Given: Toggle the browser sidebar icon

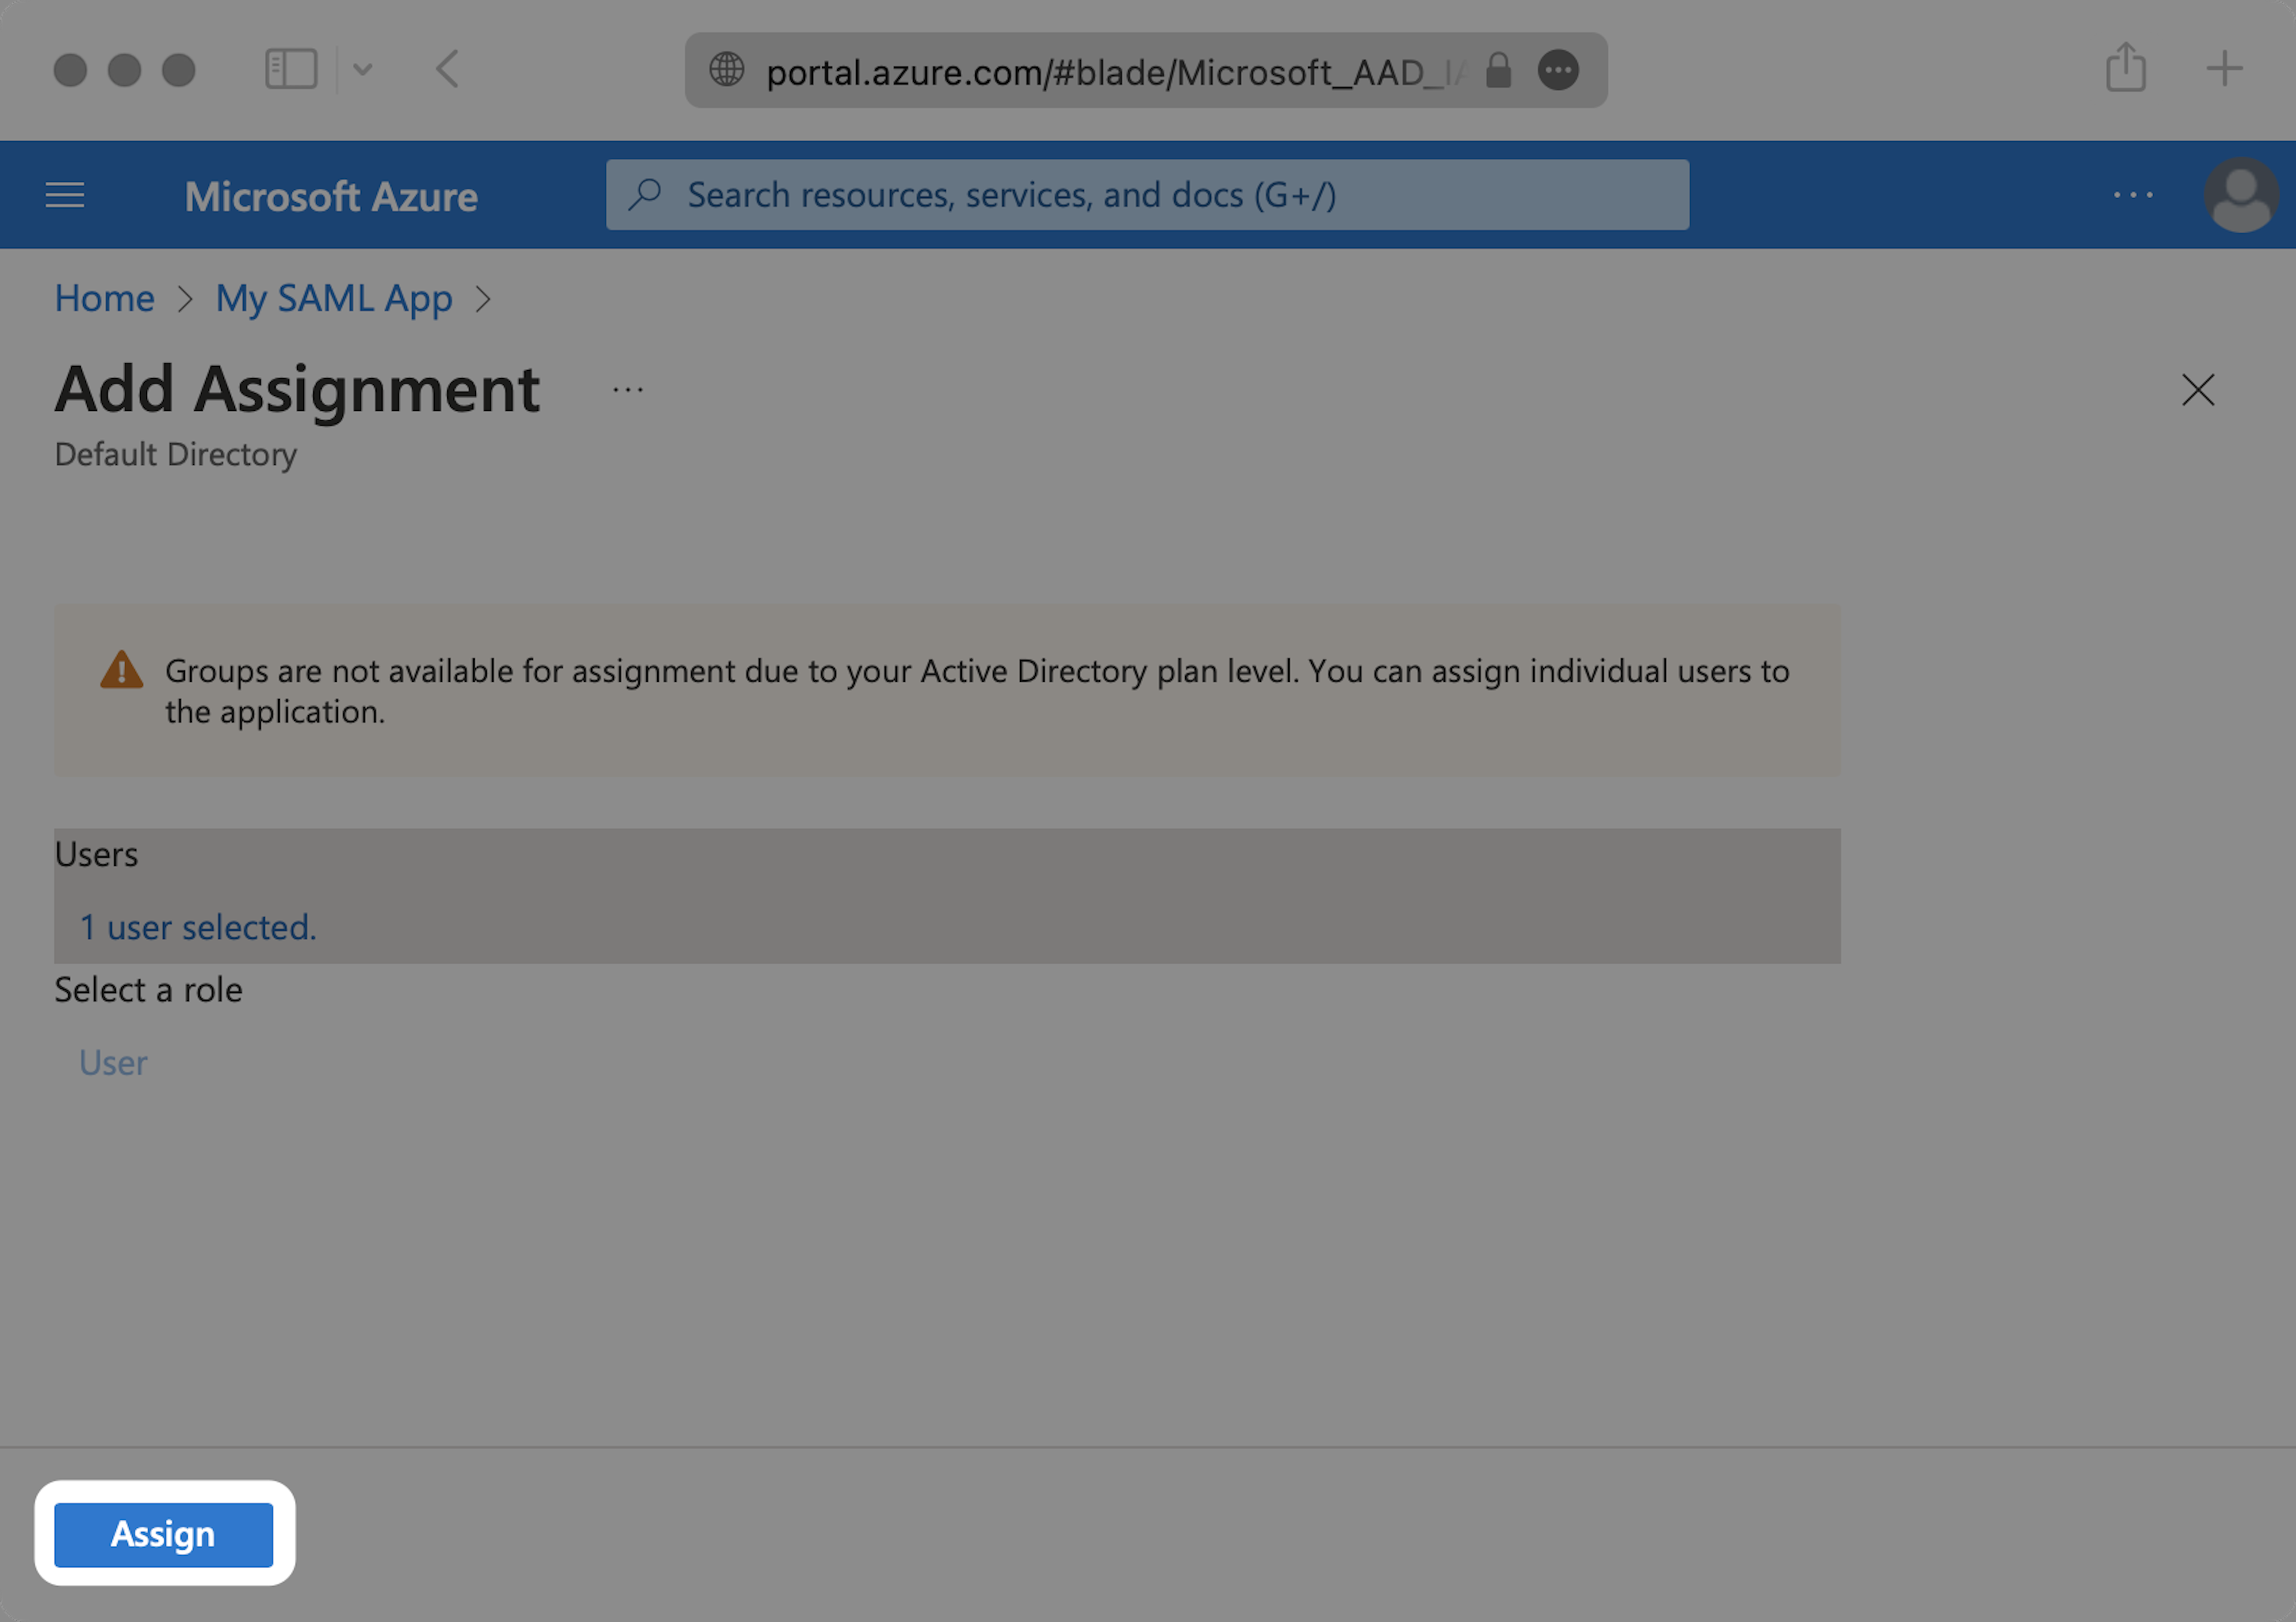Looking at the screenshot, I should pos(291,70).
